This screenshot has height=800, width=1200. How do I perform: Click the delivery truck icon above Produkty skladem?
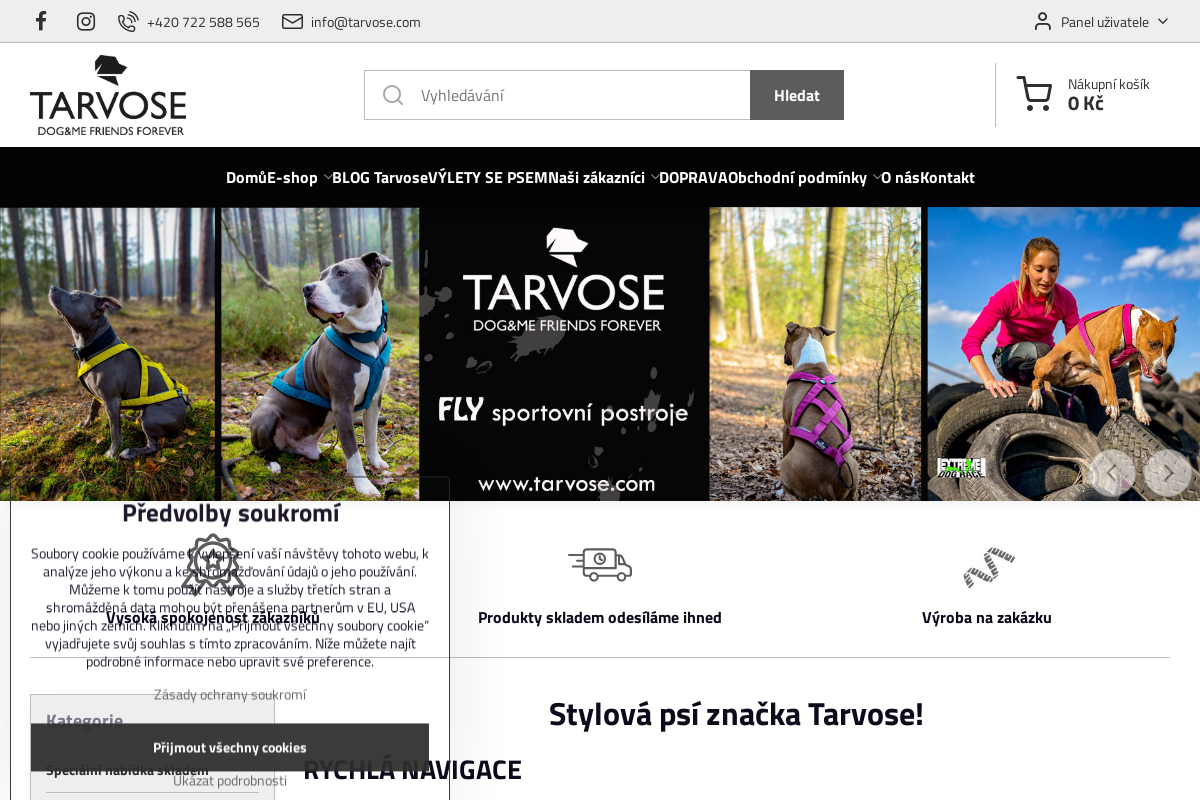click(x=599, y=564)
